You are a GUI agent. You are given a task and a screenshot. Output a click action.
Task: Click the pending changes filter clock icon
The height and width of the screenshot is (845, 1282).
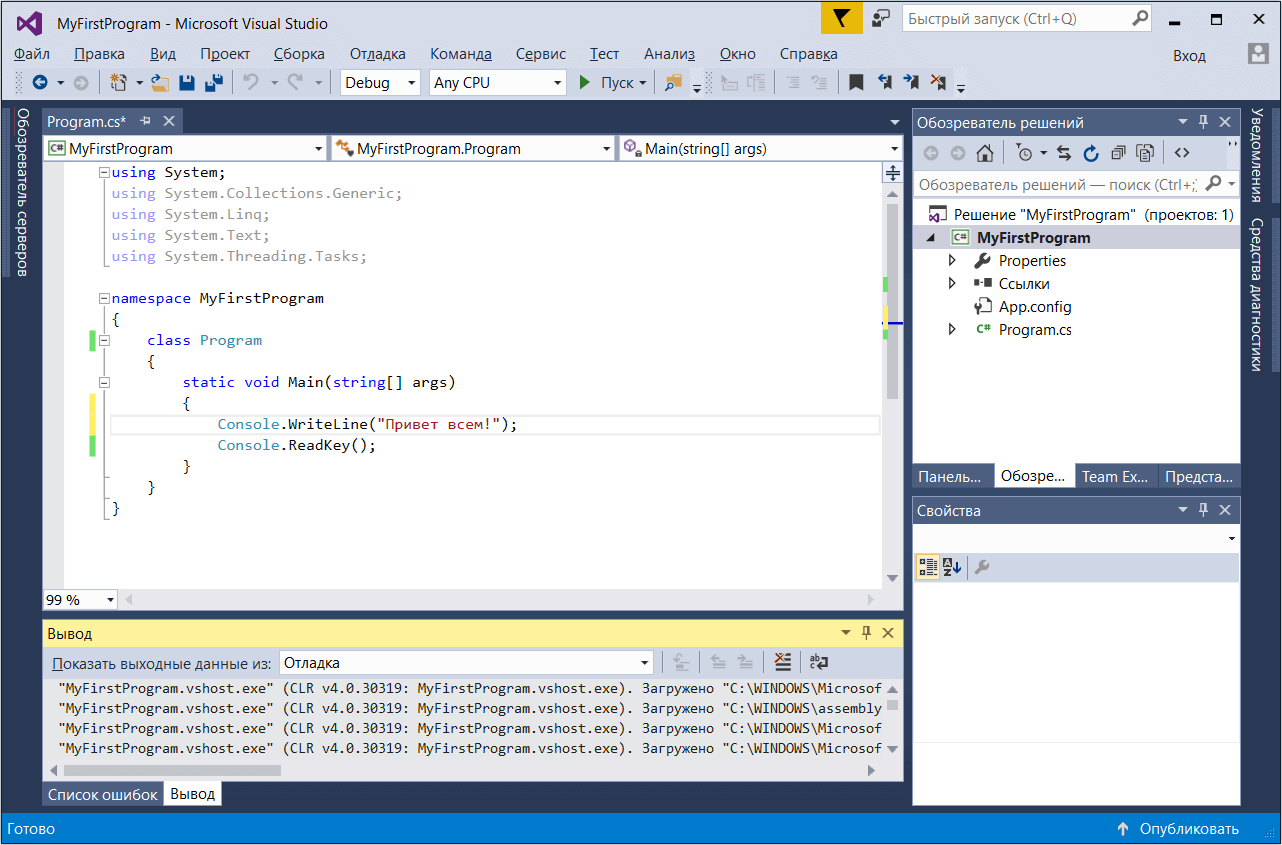1024,153
